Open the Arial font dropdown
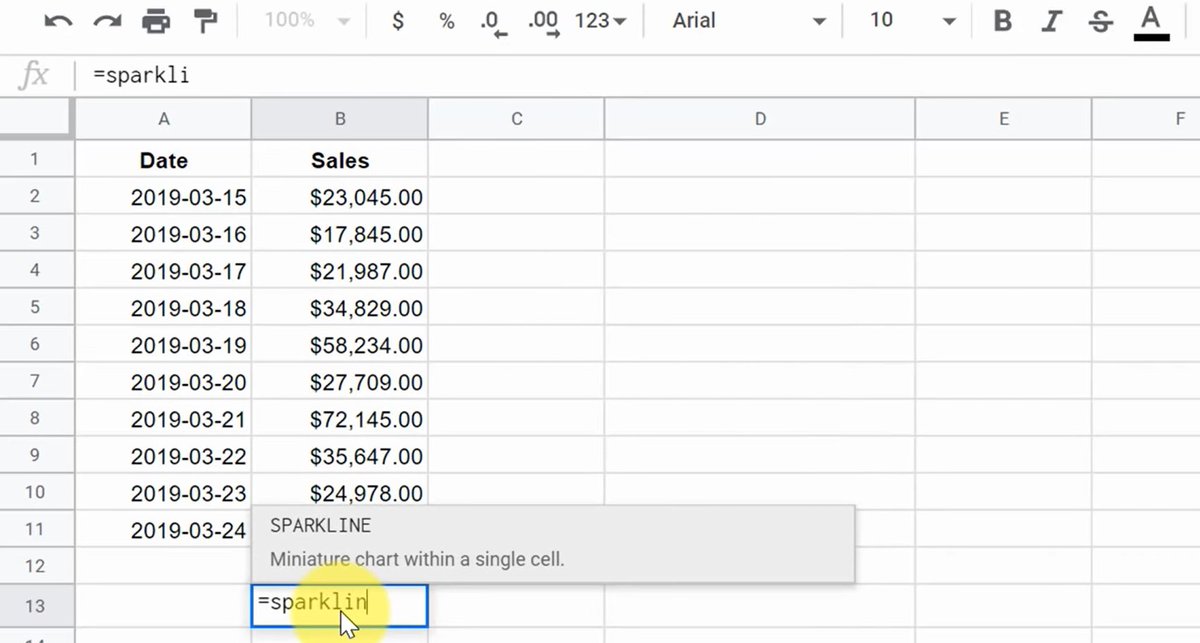1200x643 pixels. [x=749, y=21]
